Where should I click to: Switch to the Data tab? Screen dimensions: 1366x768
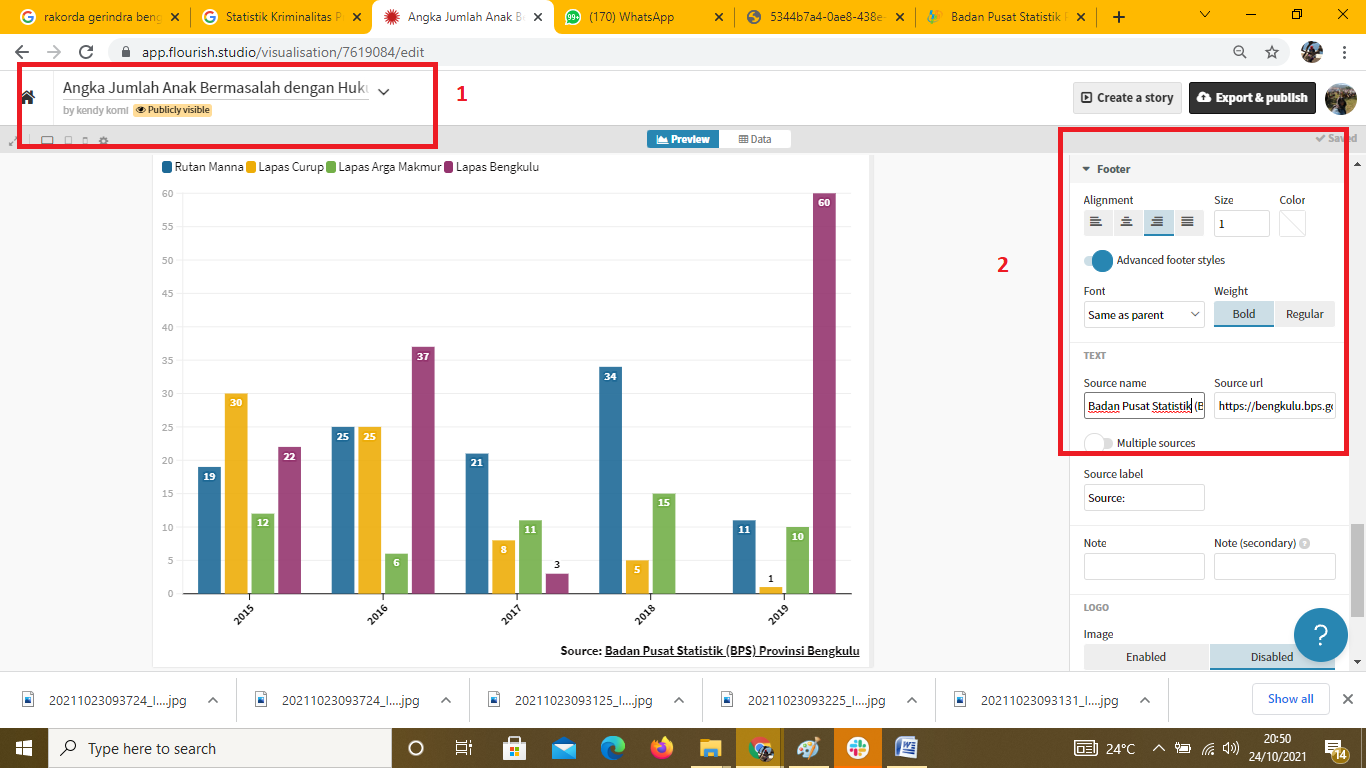(755, 139)
